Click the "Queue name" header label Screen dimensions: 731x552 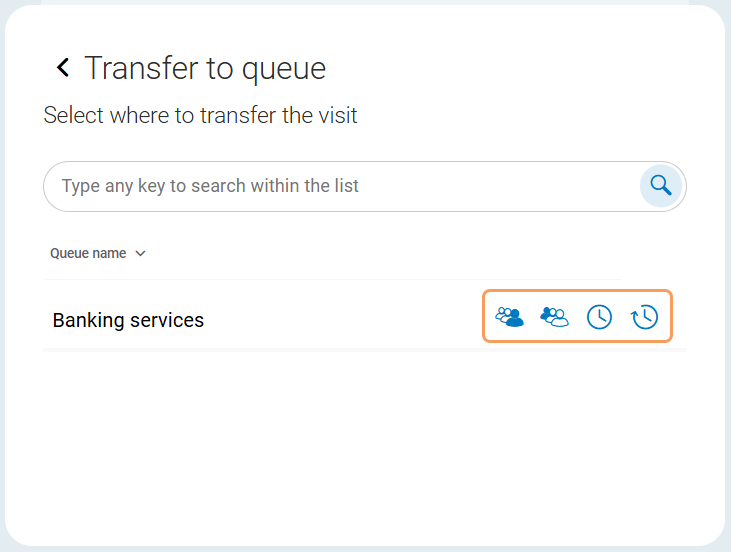88,254
